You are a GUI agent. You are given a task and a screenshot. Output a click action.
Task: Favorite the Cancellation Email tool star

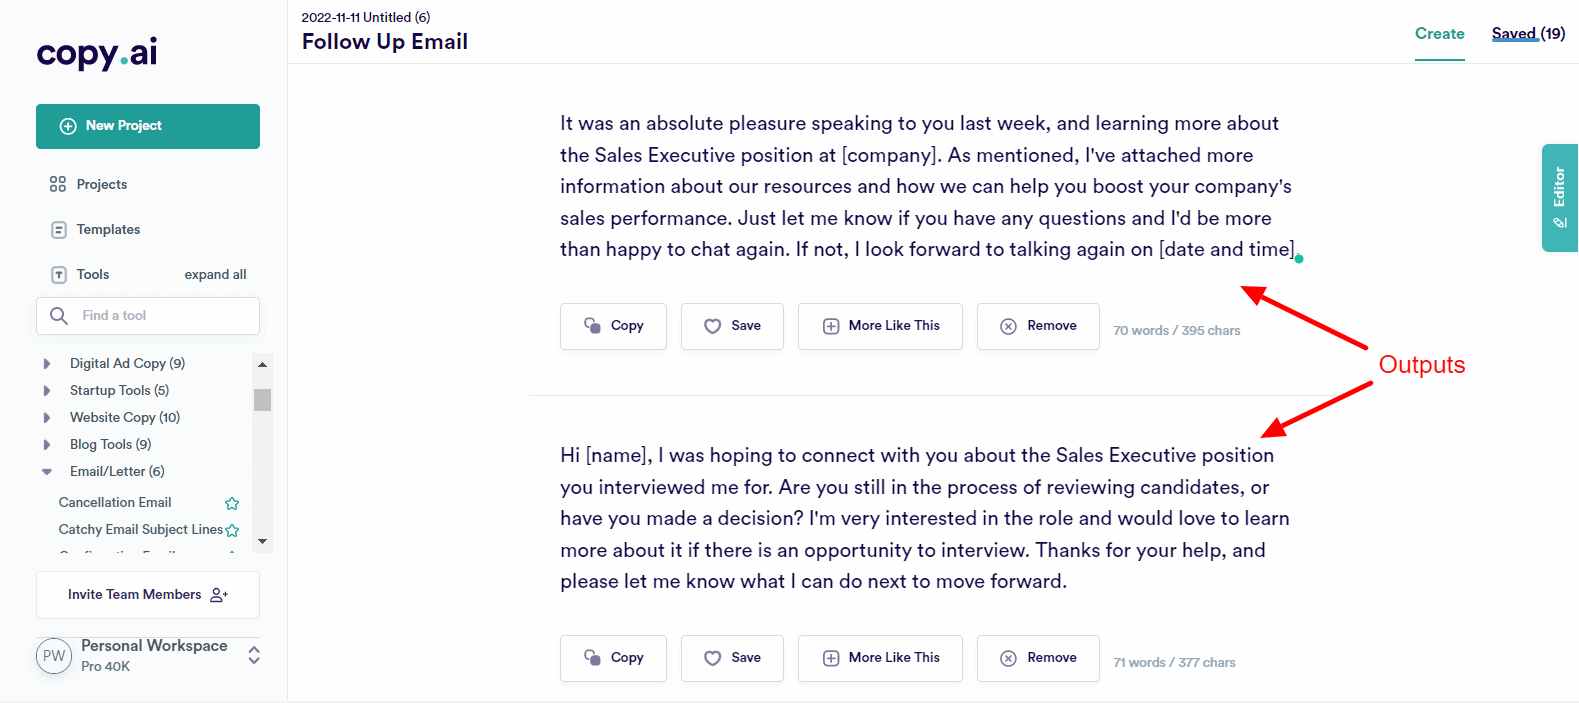pyautogui.click(x=232, y=503)
